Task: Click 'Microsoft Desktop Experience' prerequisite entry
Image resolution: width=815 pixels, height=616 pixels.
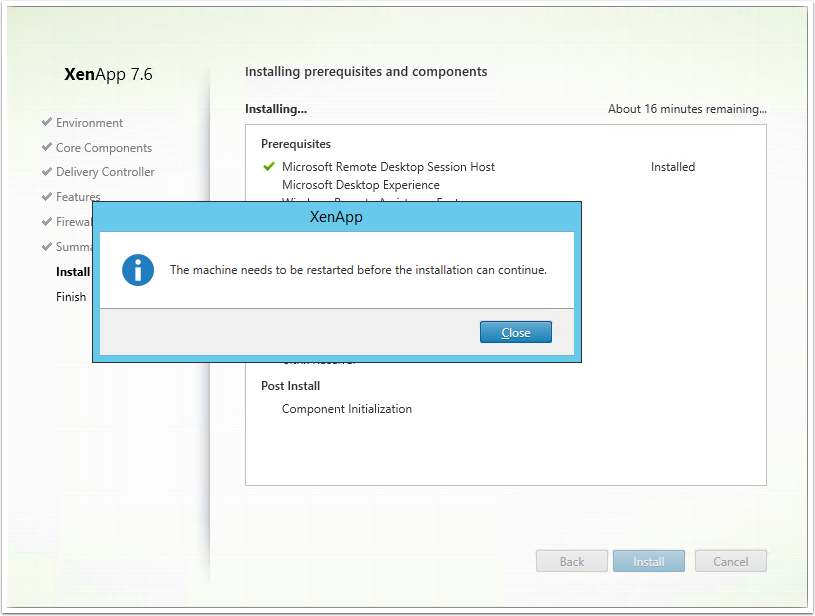Action: point(361,185)
